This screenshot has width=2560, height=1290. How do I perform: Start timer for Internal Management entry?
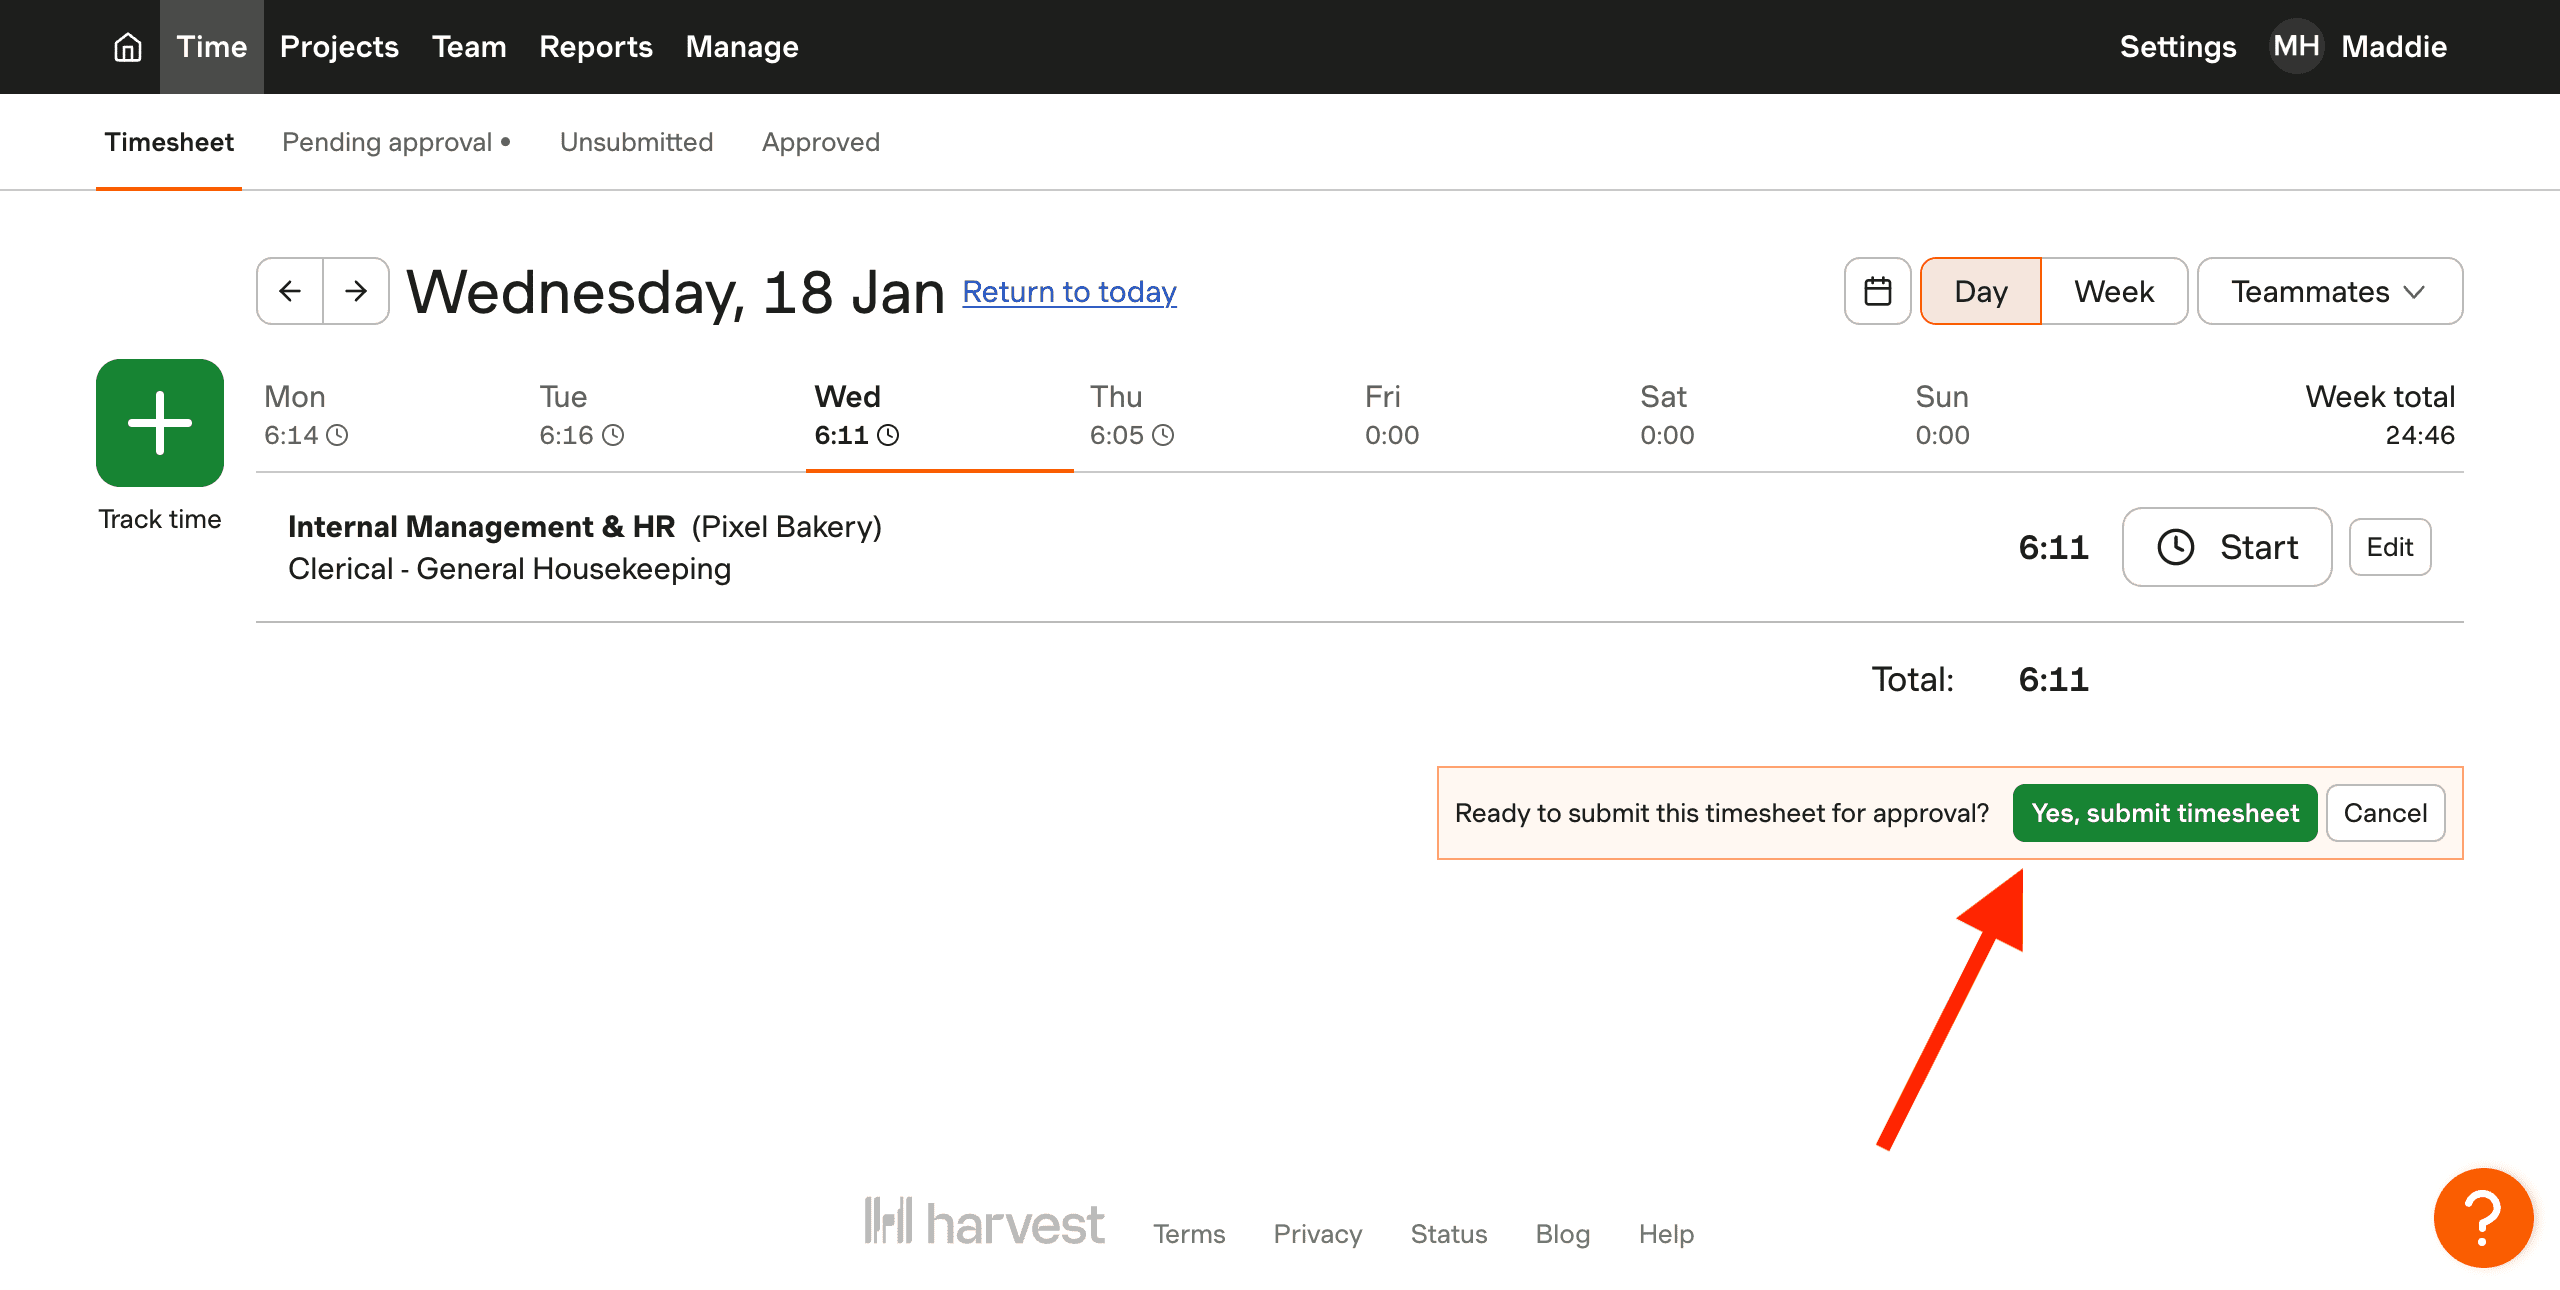tap(2227, 547)
